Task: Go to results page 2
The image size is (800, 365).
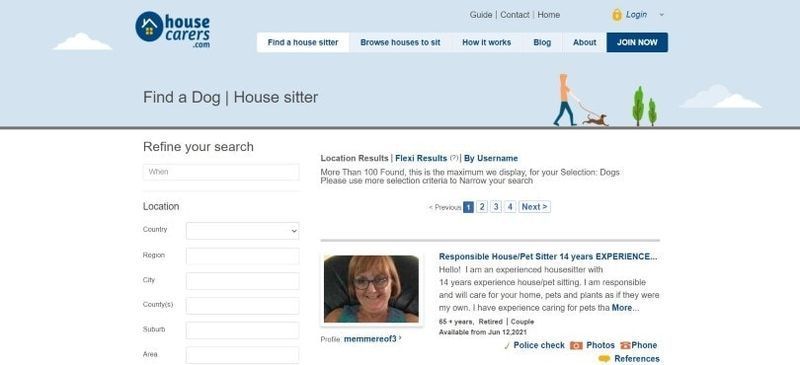Action: pos(482,207)
